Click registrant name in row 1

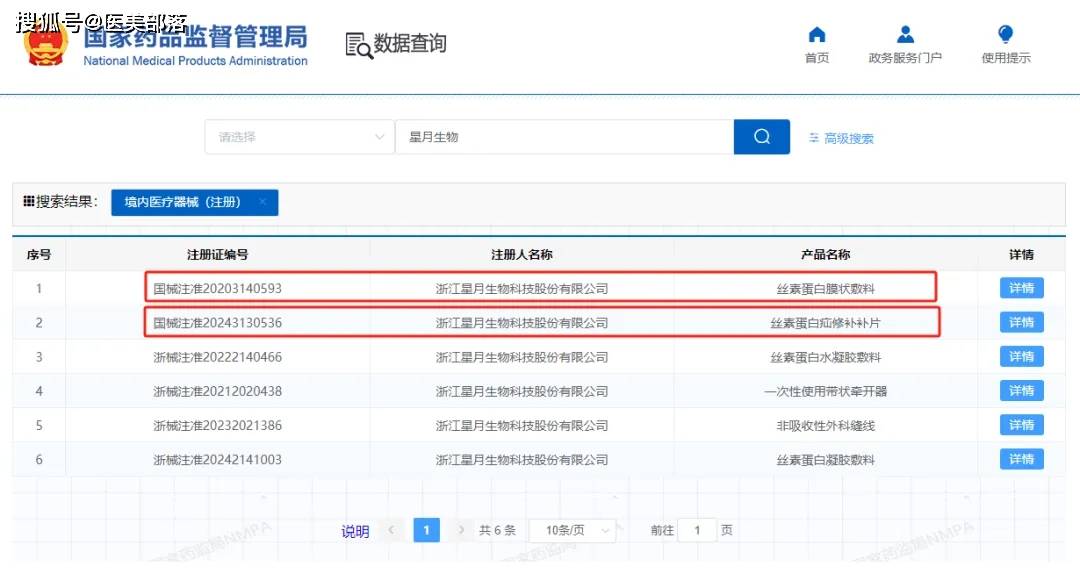(x=521, y=288)
